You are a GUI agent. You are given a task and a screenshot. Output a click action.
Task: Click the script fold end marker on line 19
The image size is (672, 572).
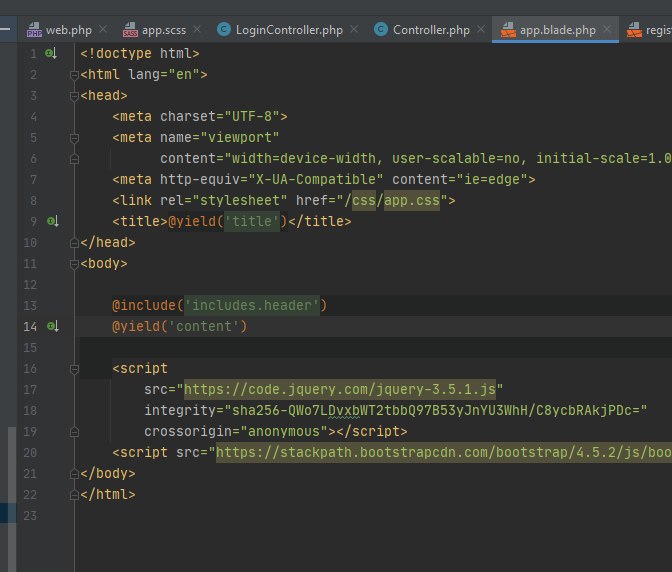pyautogui.click(x=74, y=432)
